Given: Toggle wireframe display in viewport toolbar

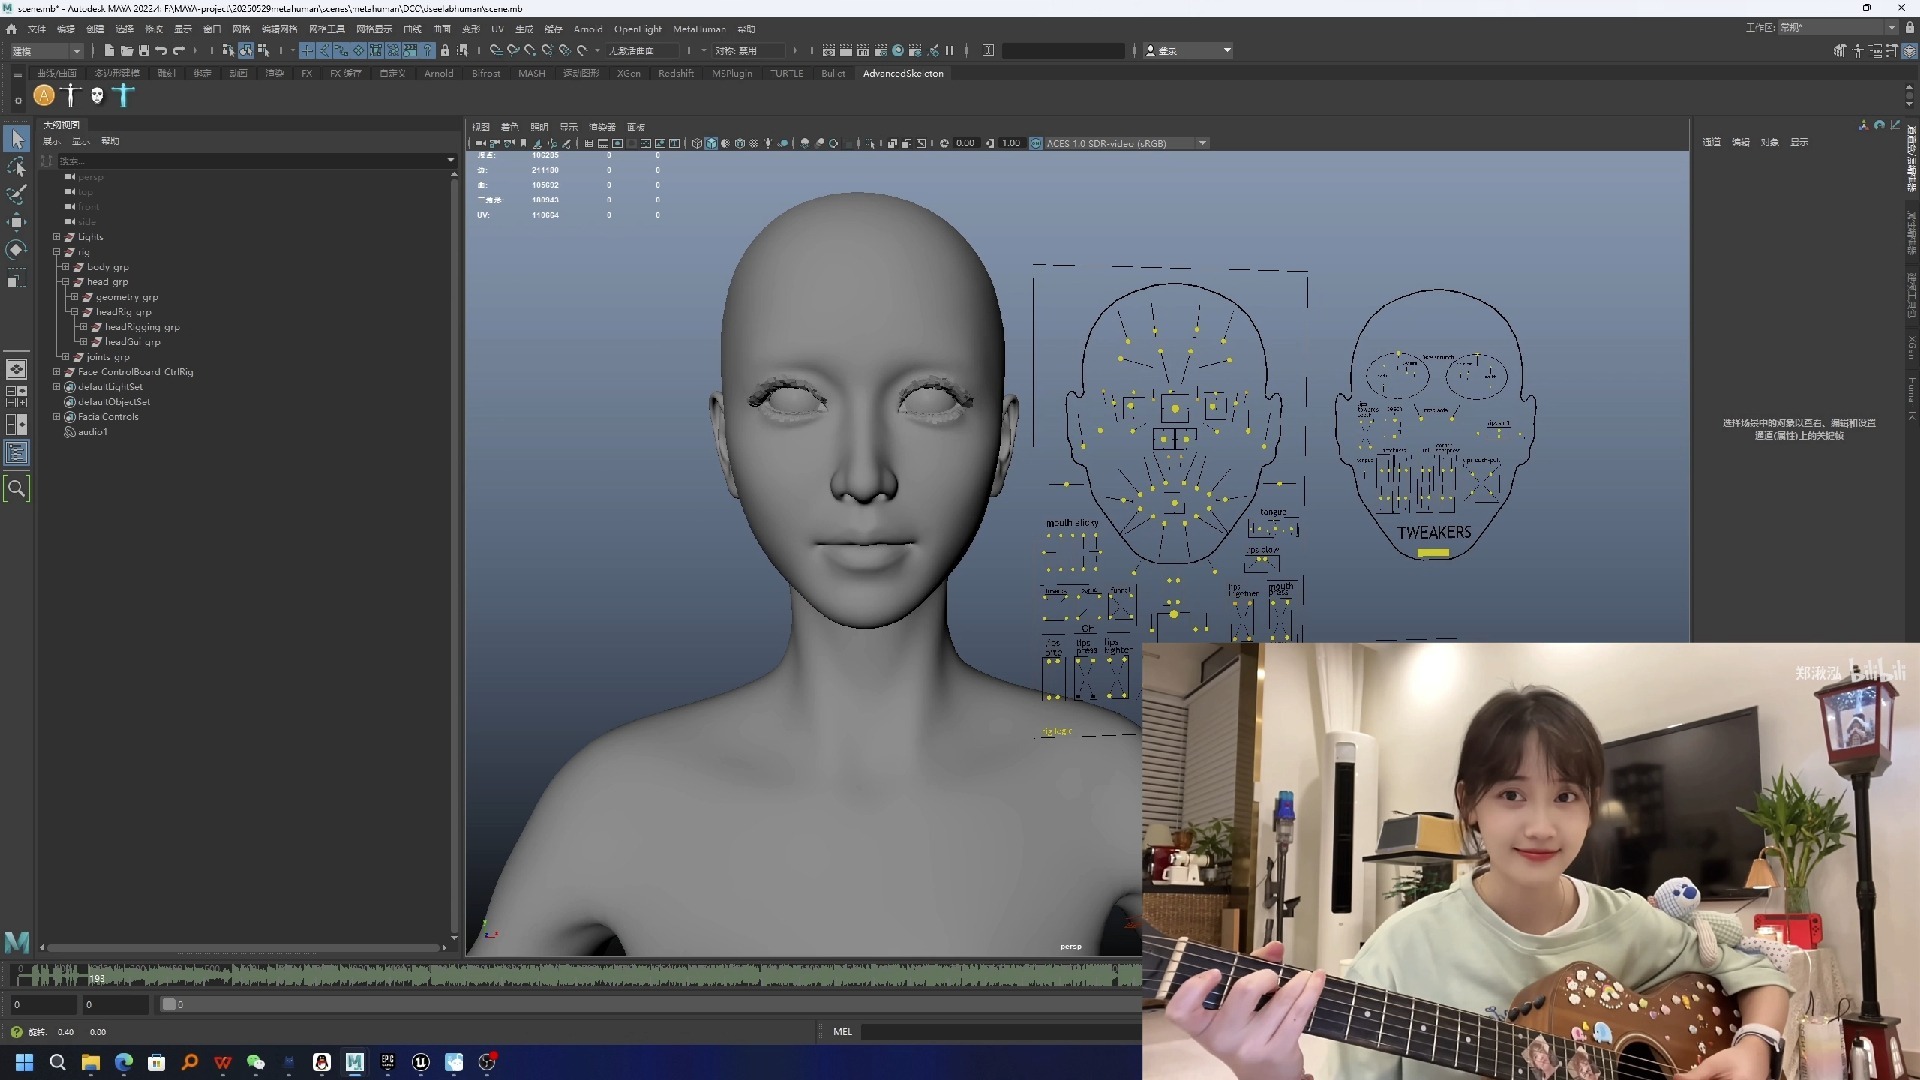Looking at the screenshot, I should [x=697, y=143].
